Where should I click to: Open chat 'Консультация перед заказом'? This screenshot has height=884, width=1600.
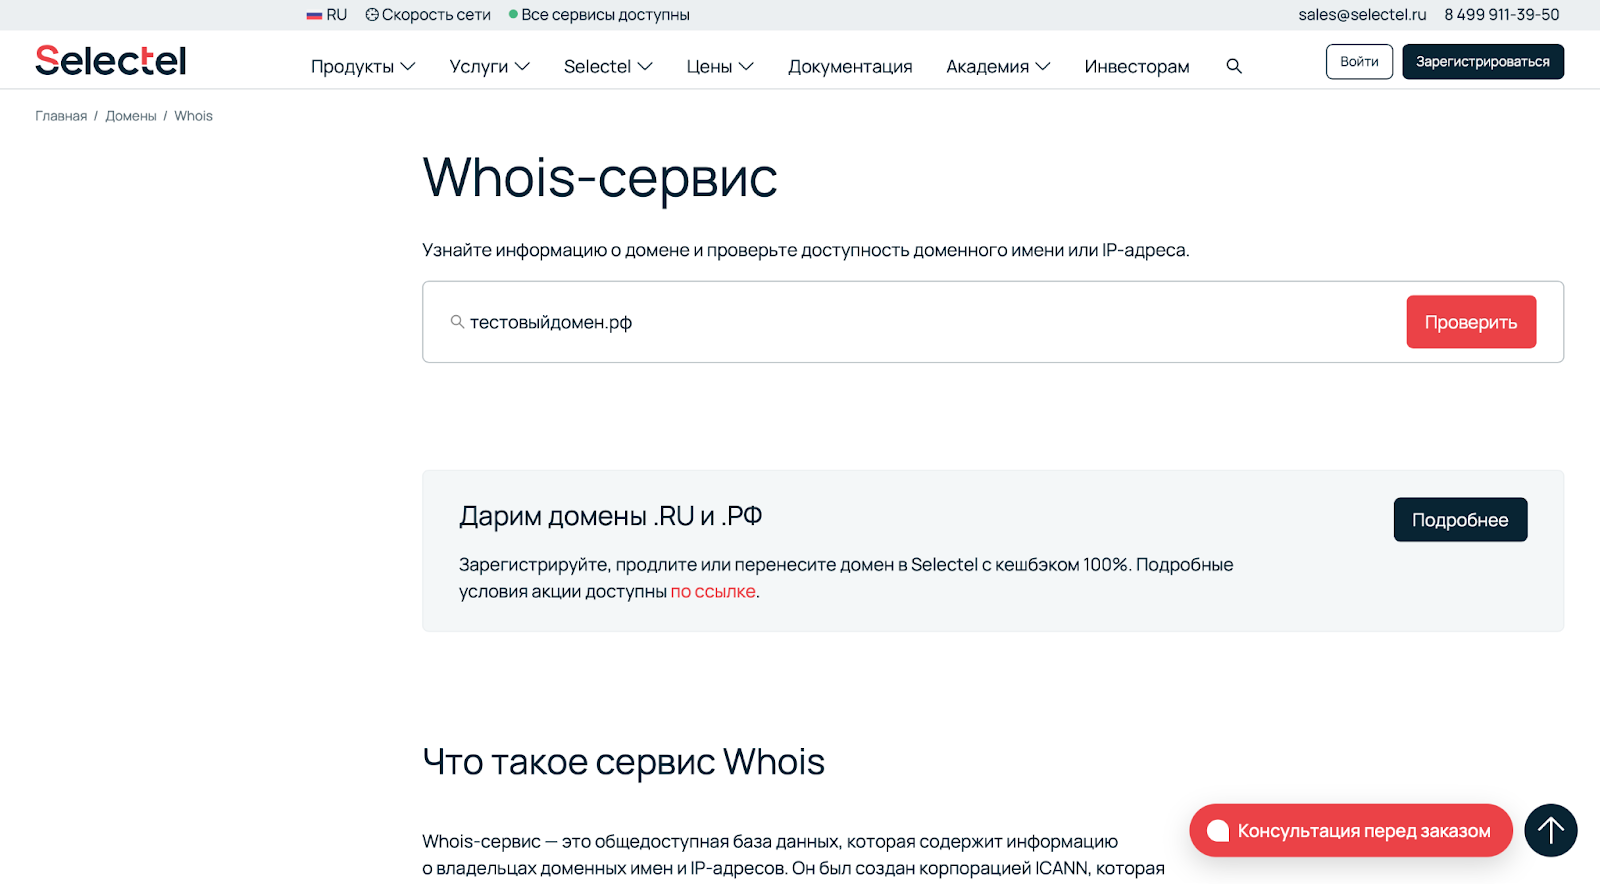[1350, 830]
